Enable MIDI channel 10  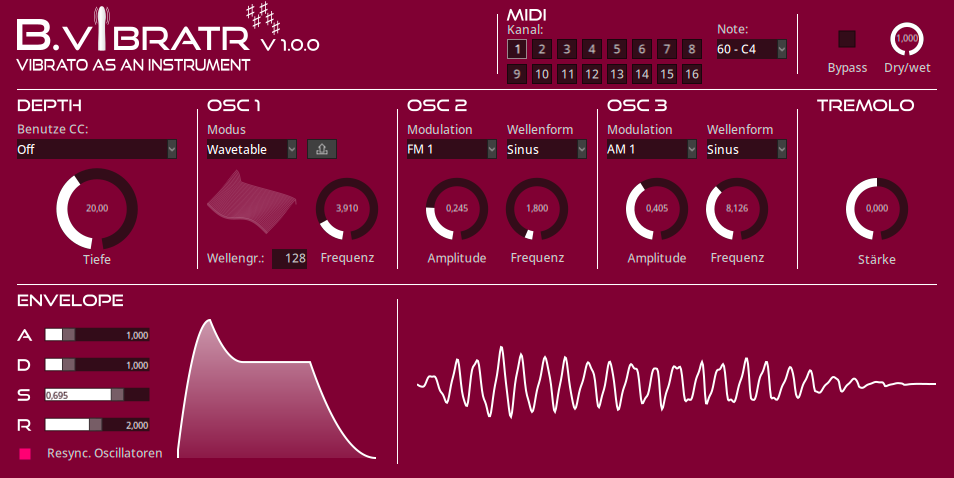click(x=541, y=73)
